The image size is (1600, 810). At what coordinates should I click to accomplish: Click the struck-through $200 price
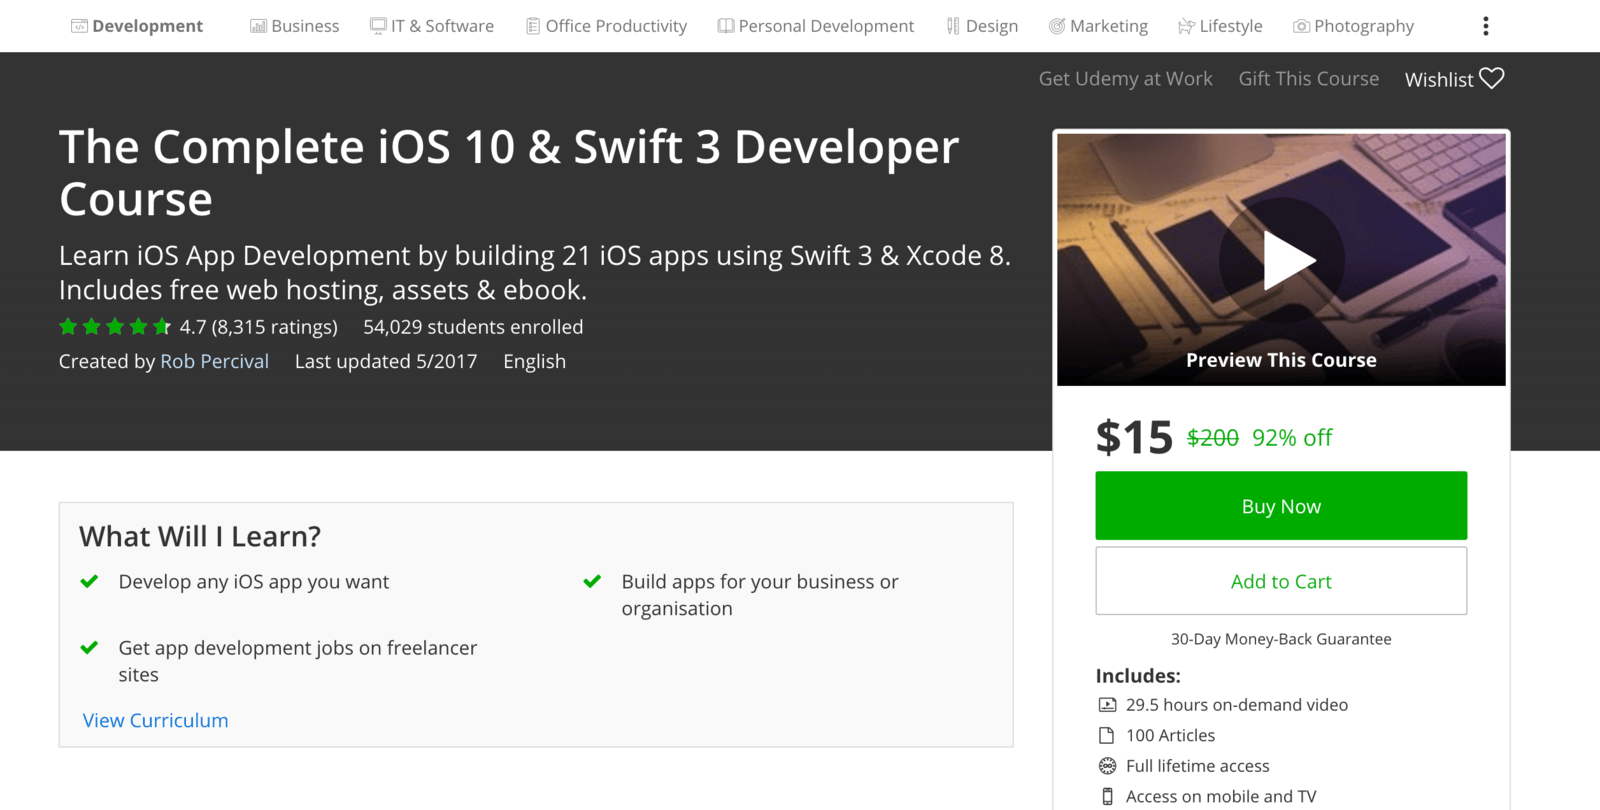tap(1213, 438)
